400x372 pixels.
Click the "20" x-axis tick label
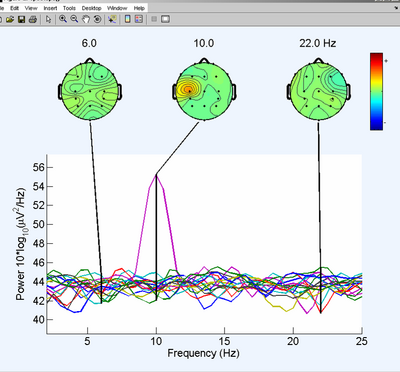tap(293, 341)
